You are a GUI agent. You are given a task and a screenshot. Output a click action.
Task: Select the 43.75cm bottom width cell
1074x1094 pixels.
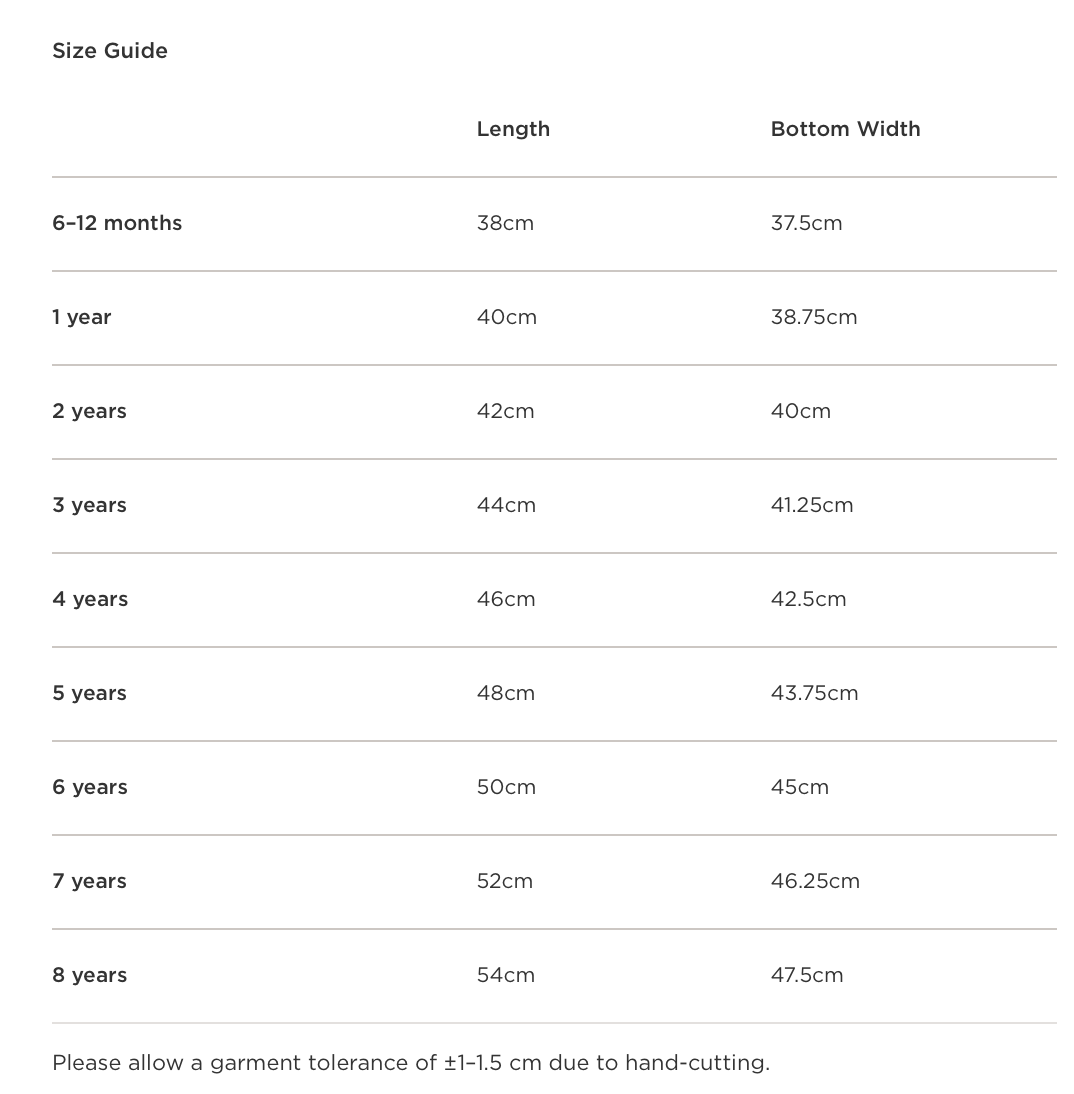pyautogui.click(x=814, y=693)
